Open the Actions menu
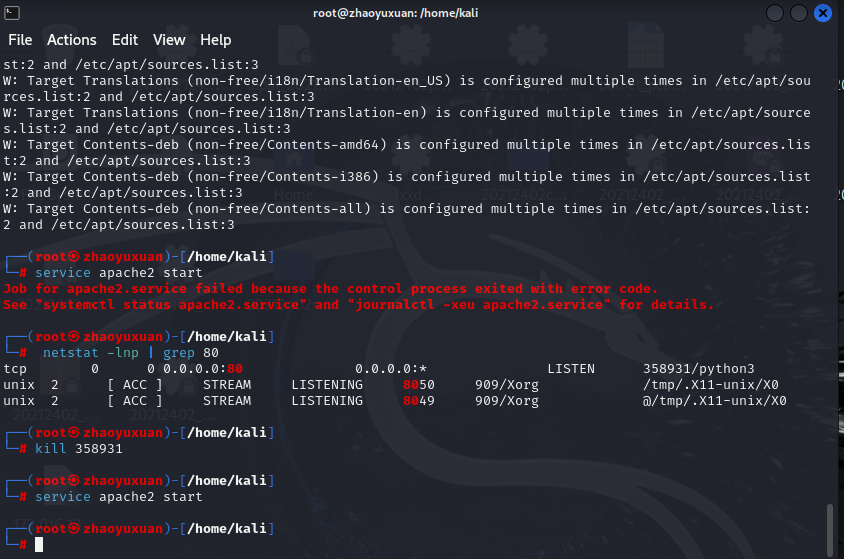Image resolution: width=844 pixels, height=559 pixels. click(x=72, y=40)
